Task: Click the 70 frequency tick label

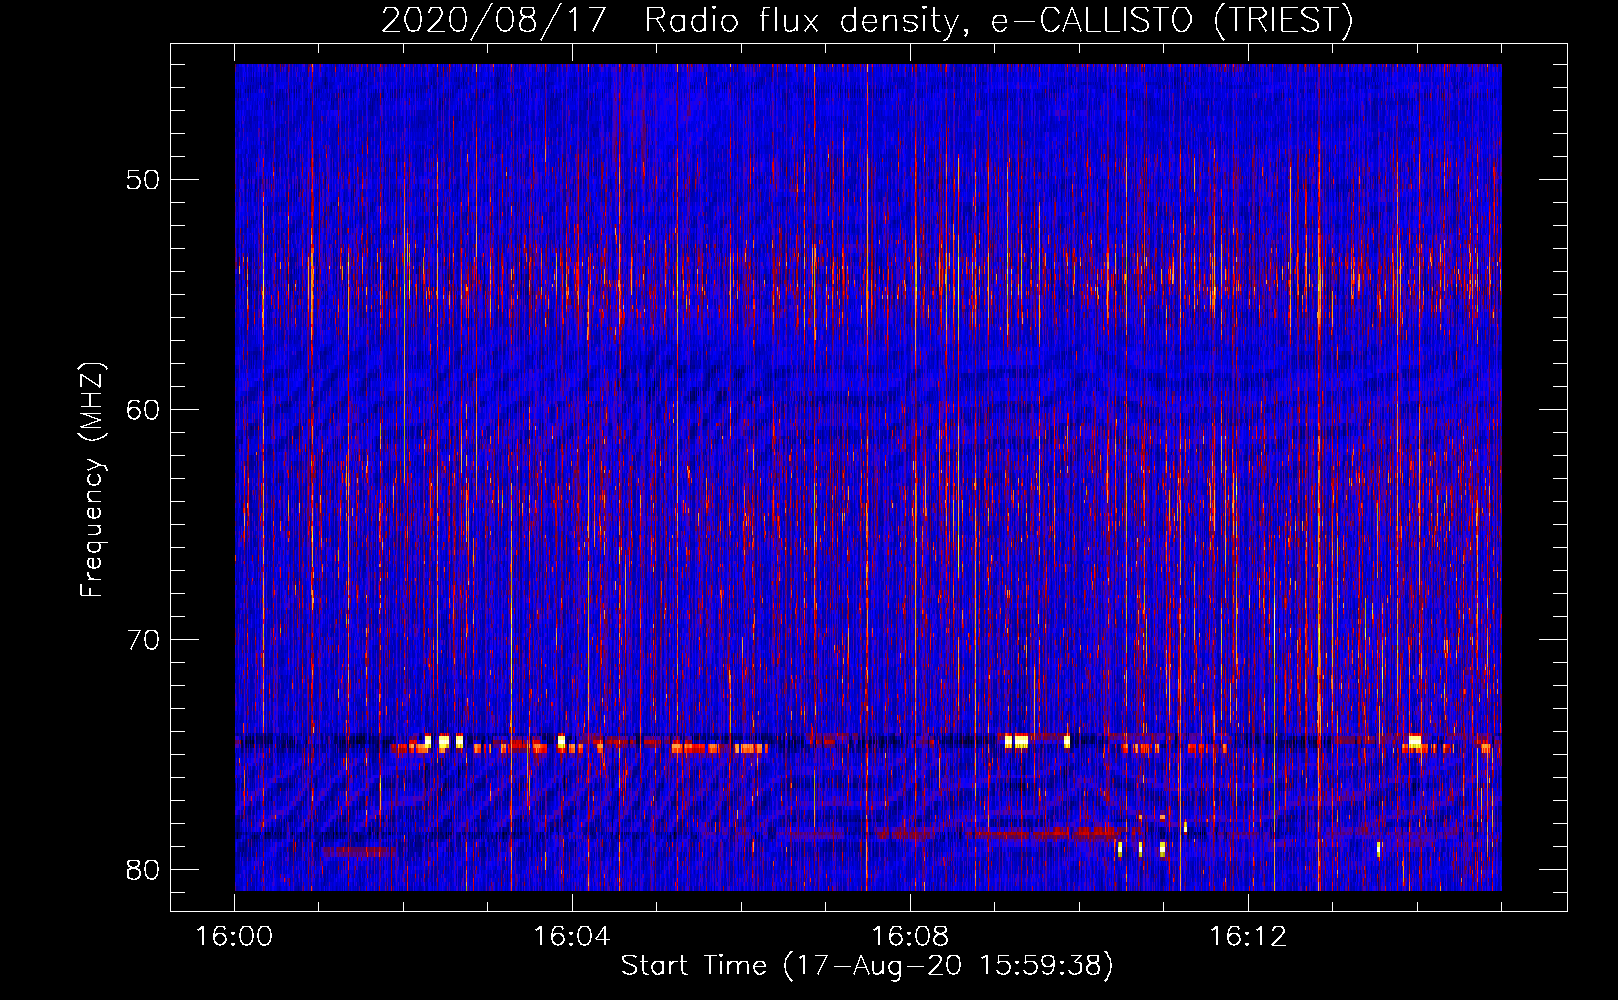Action: pyautogui.click(x=144, y=640)
